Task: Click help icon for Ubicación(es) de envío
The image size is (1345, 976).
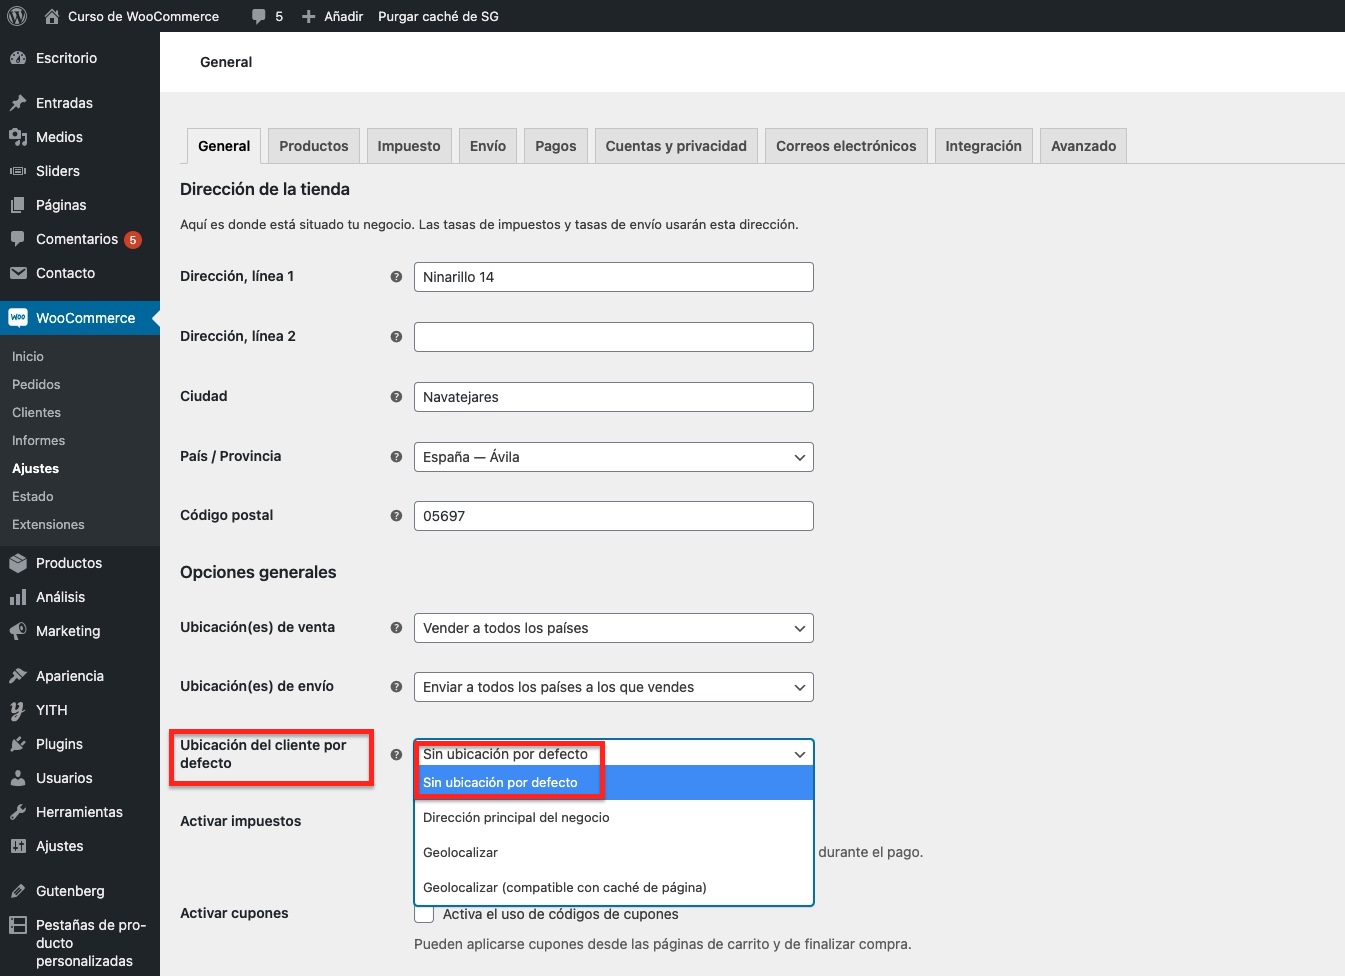Action: [396, 687]
